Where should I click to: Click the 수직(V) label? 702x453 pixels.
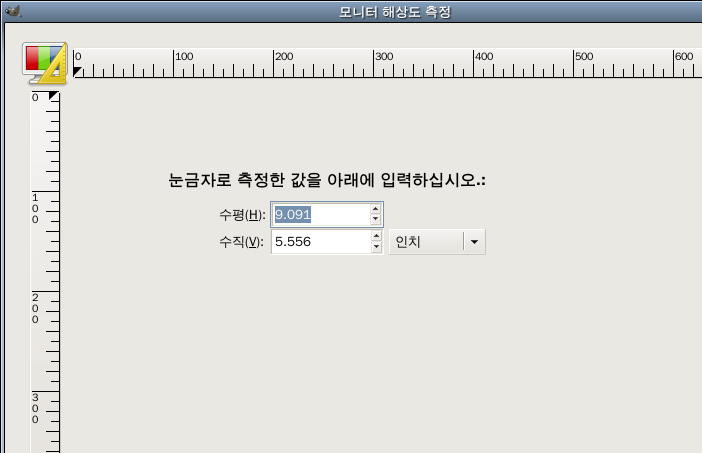242,243
